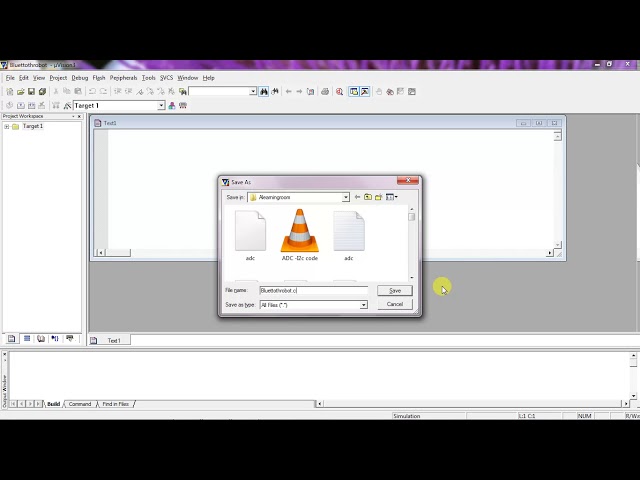Click the Navigate Backwards arrow in main toolbar
The image size is (640, 480).
click(x=289, y=92)
